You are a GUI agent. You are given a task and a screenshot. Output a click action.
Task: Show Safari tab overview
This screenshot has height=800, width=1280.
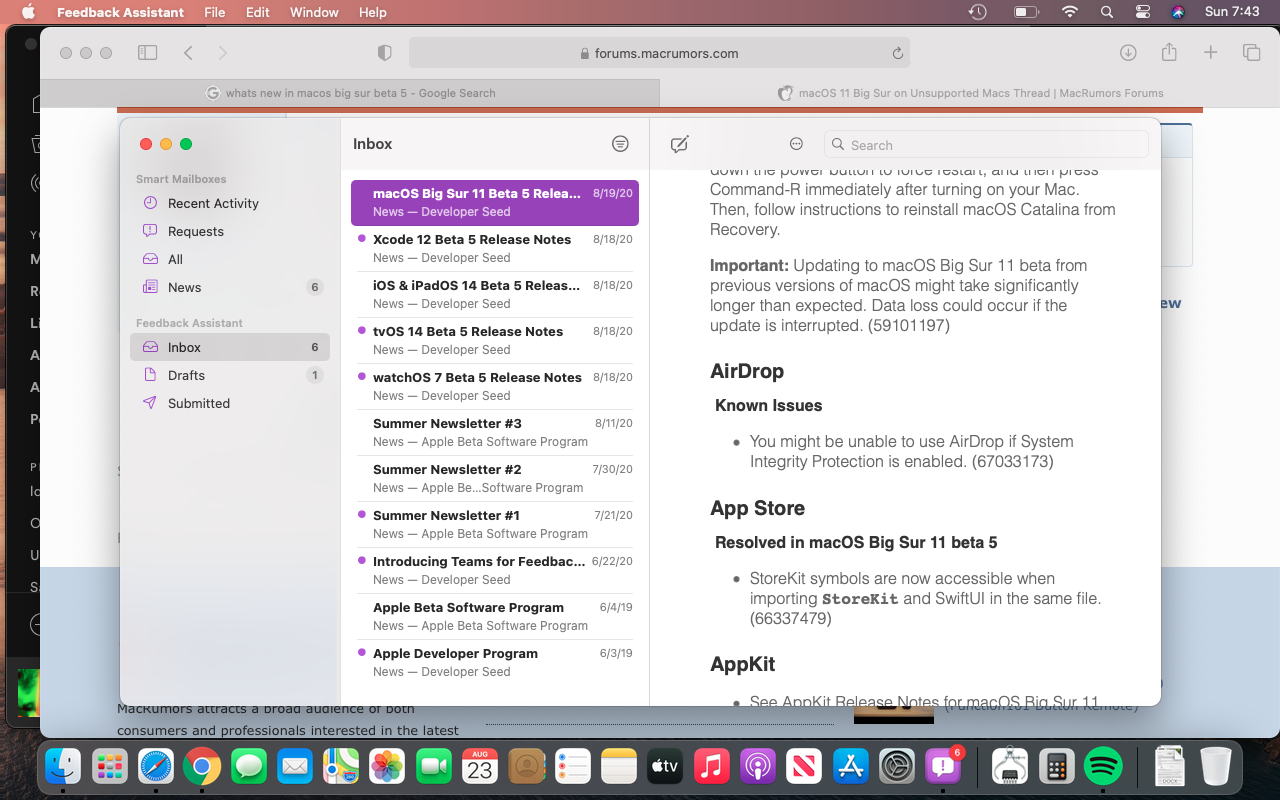(x=1251, y=52)
